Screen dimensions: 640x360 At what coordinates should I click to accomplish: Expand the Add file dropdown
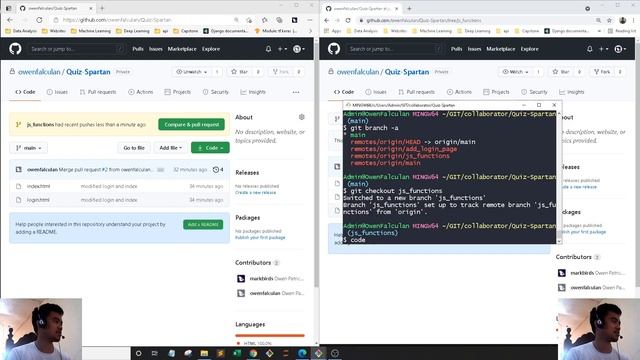(x=171, y=148)
